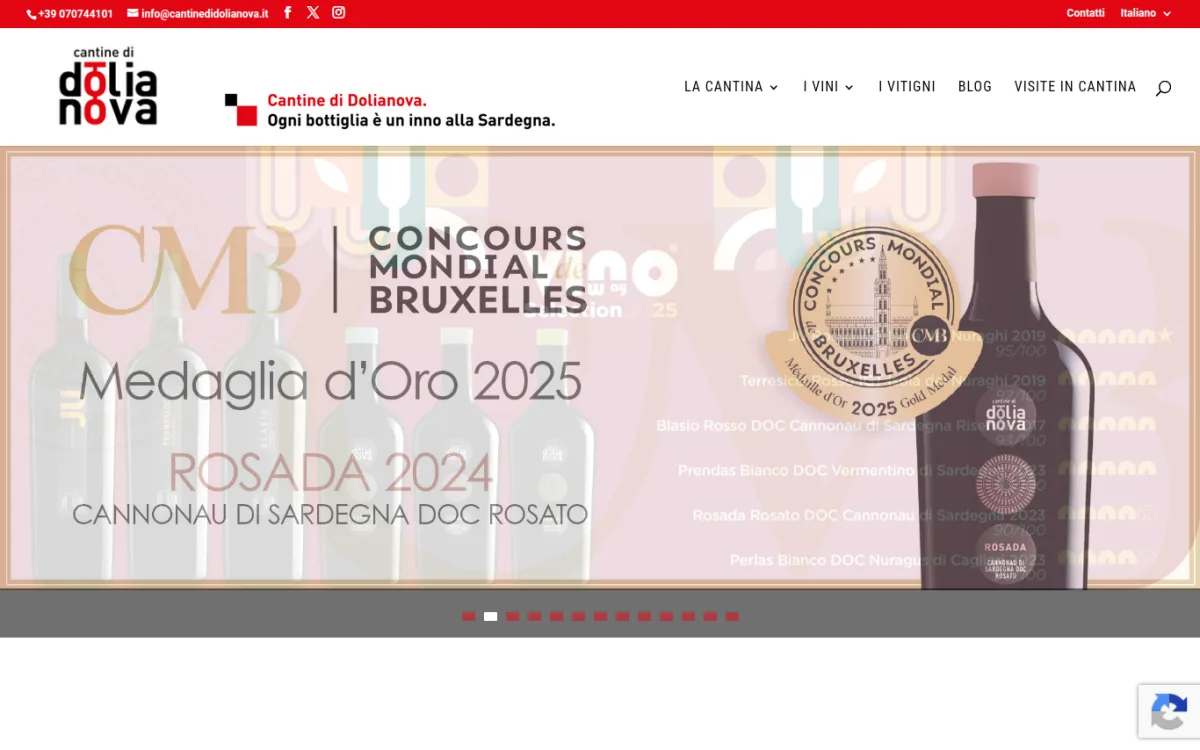
Task: Open the Blog menu item
Action: [975, 87]
